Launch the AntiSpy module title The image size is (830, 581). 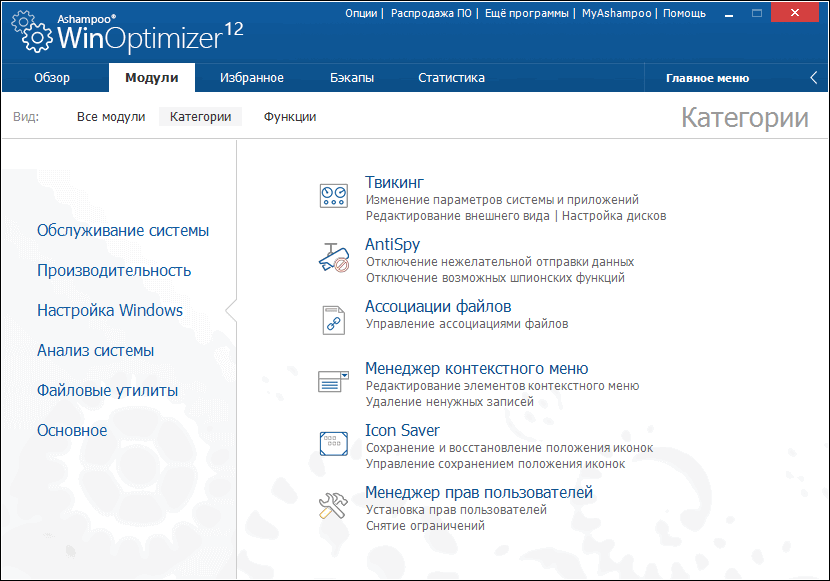(x=392, y=244)
